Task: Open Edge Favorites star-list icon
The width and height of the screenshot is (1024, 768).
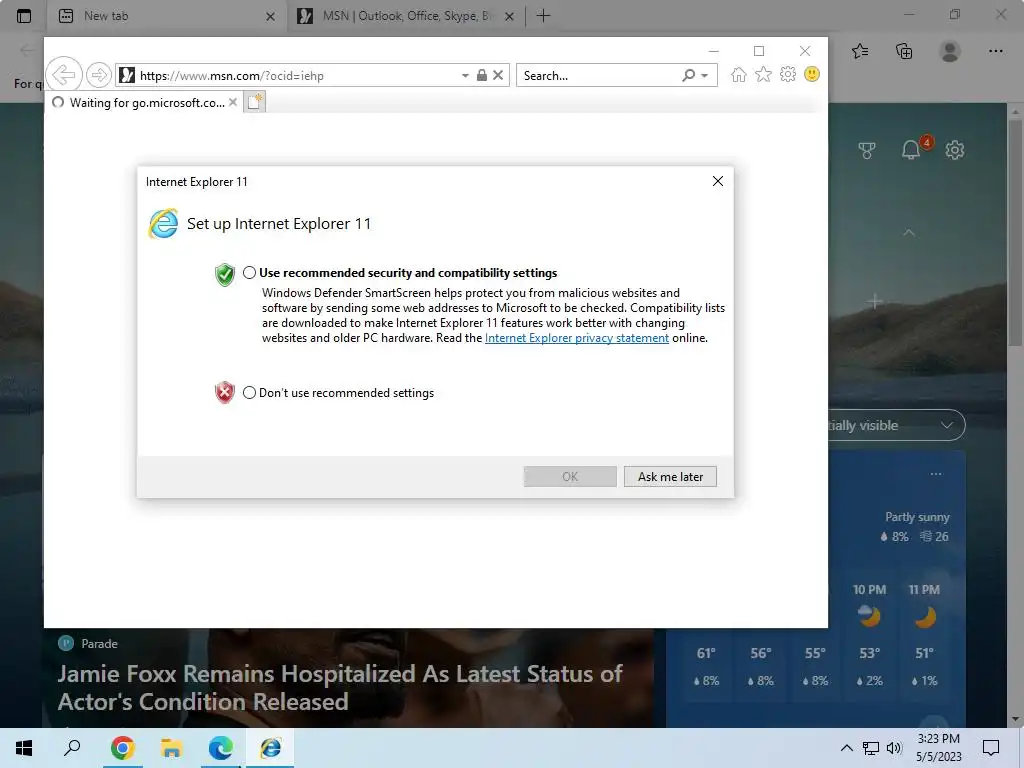Action: pyautogui.click(x=860, y=51)
